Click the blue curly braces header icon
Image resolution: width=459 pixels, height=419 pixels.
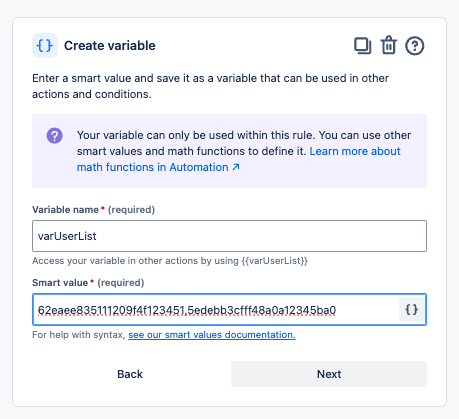[x=45, y=45]
